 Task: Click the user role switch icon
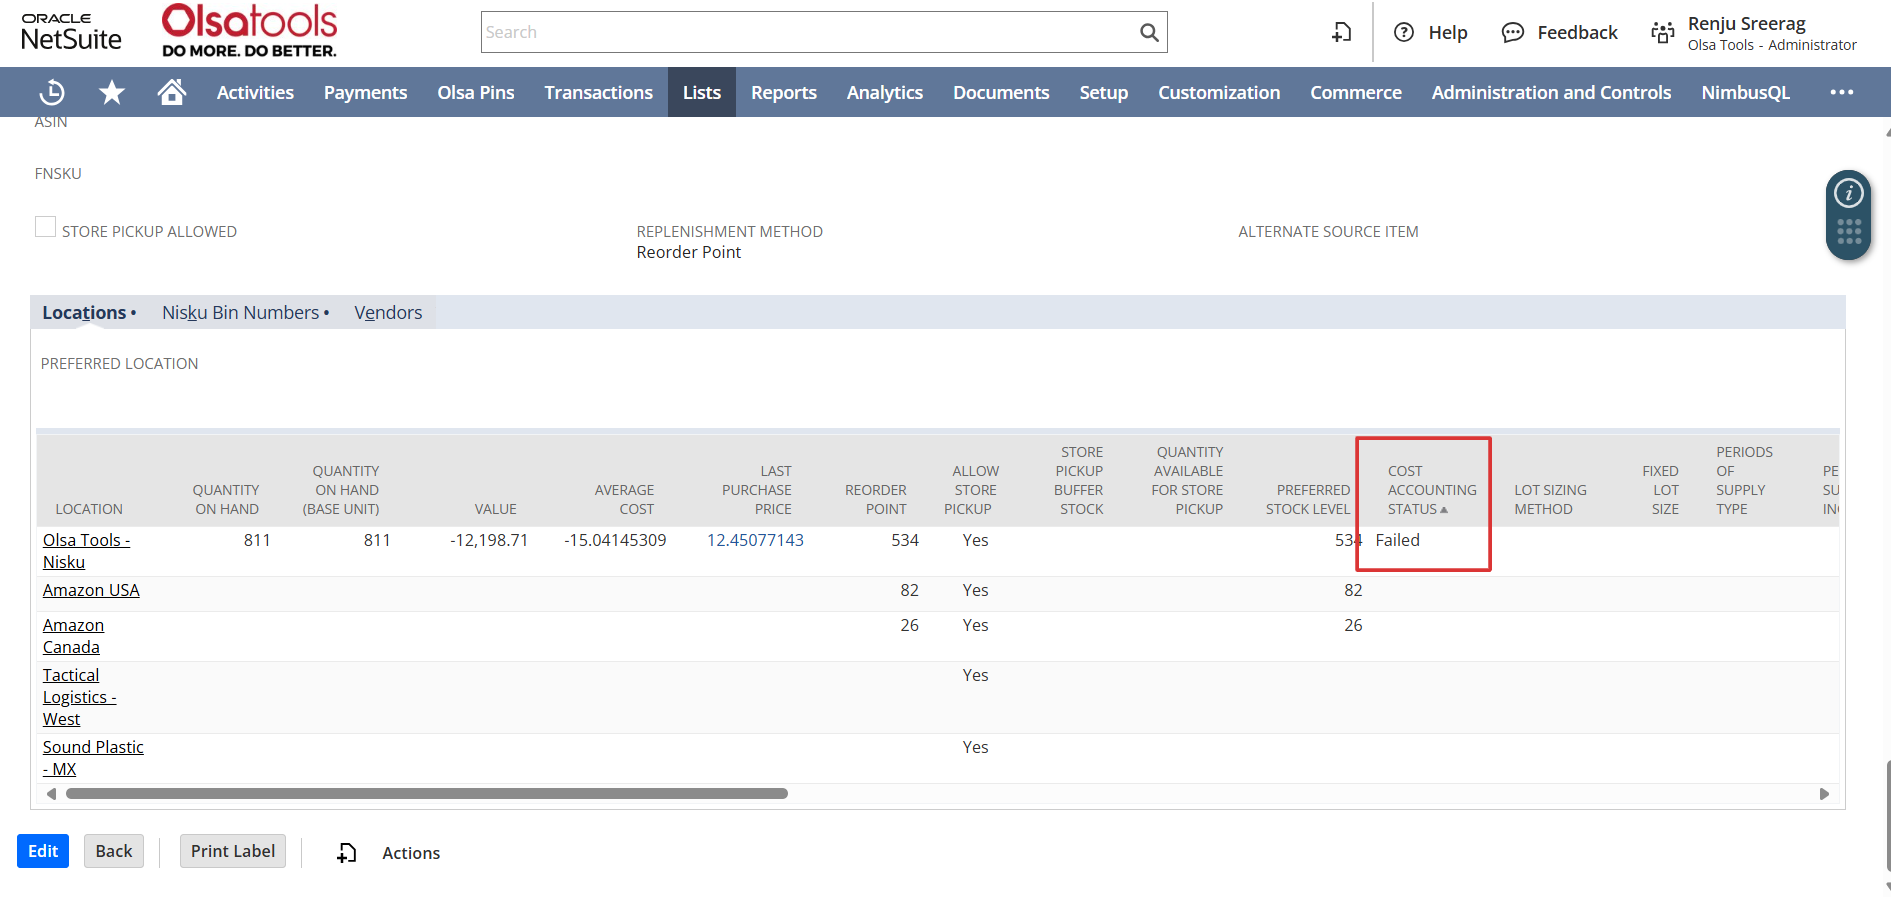(1662, 33)
